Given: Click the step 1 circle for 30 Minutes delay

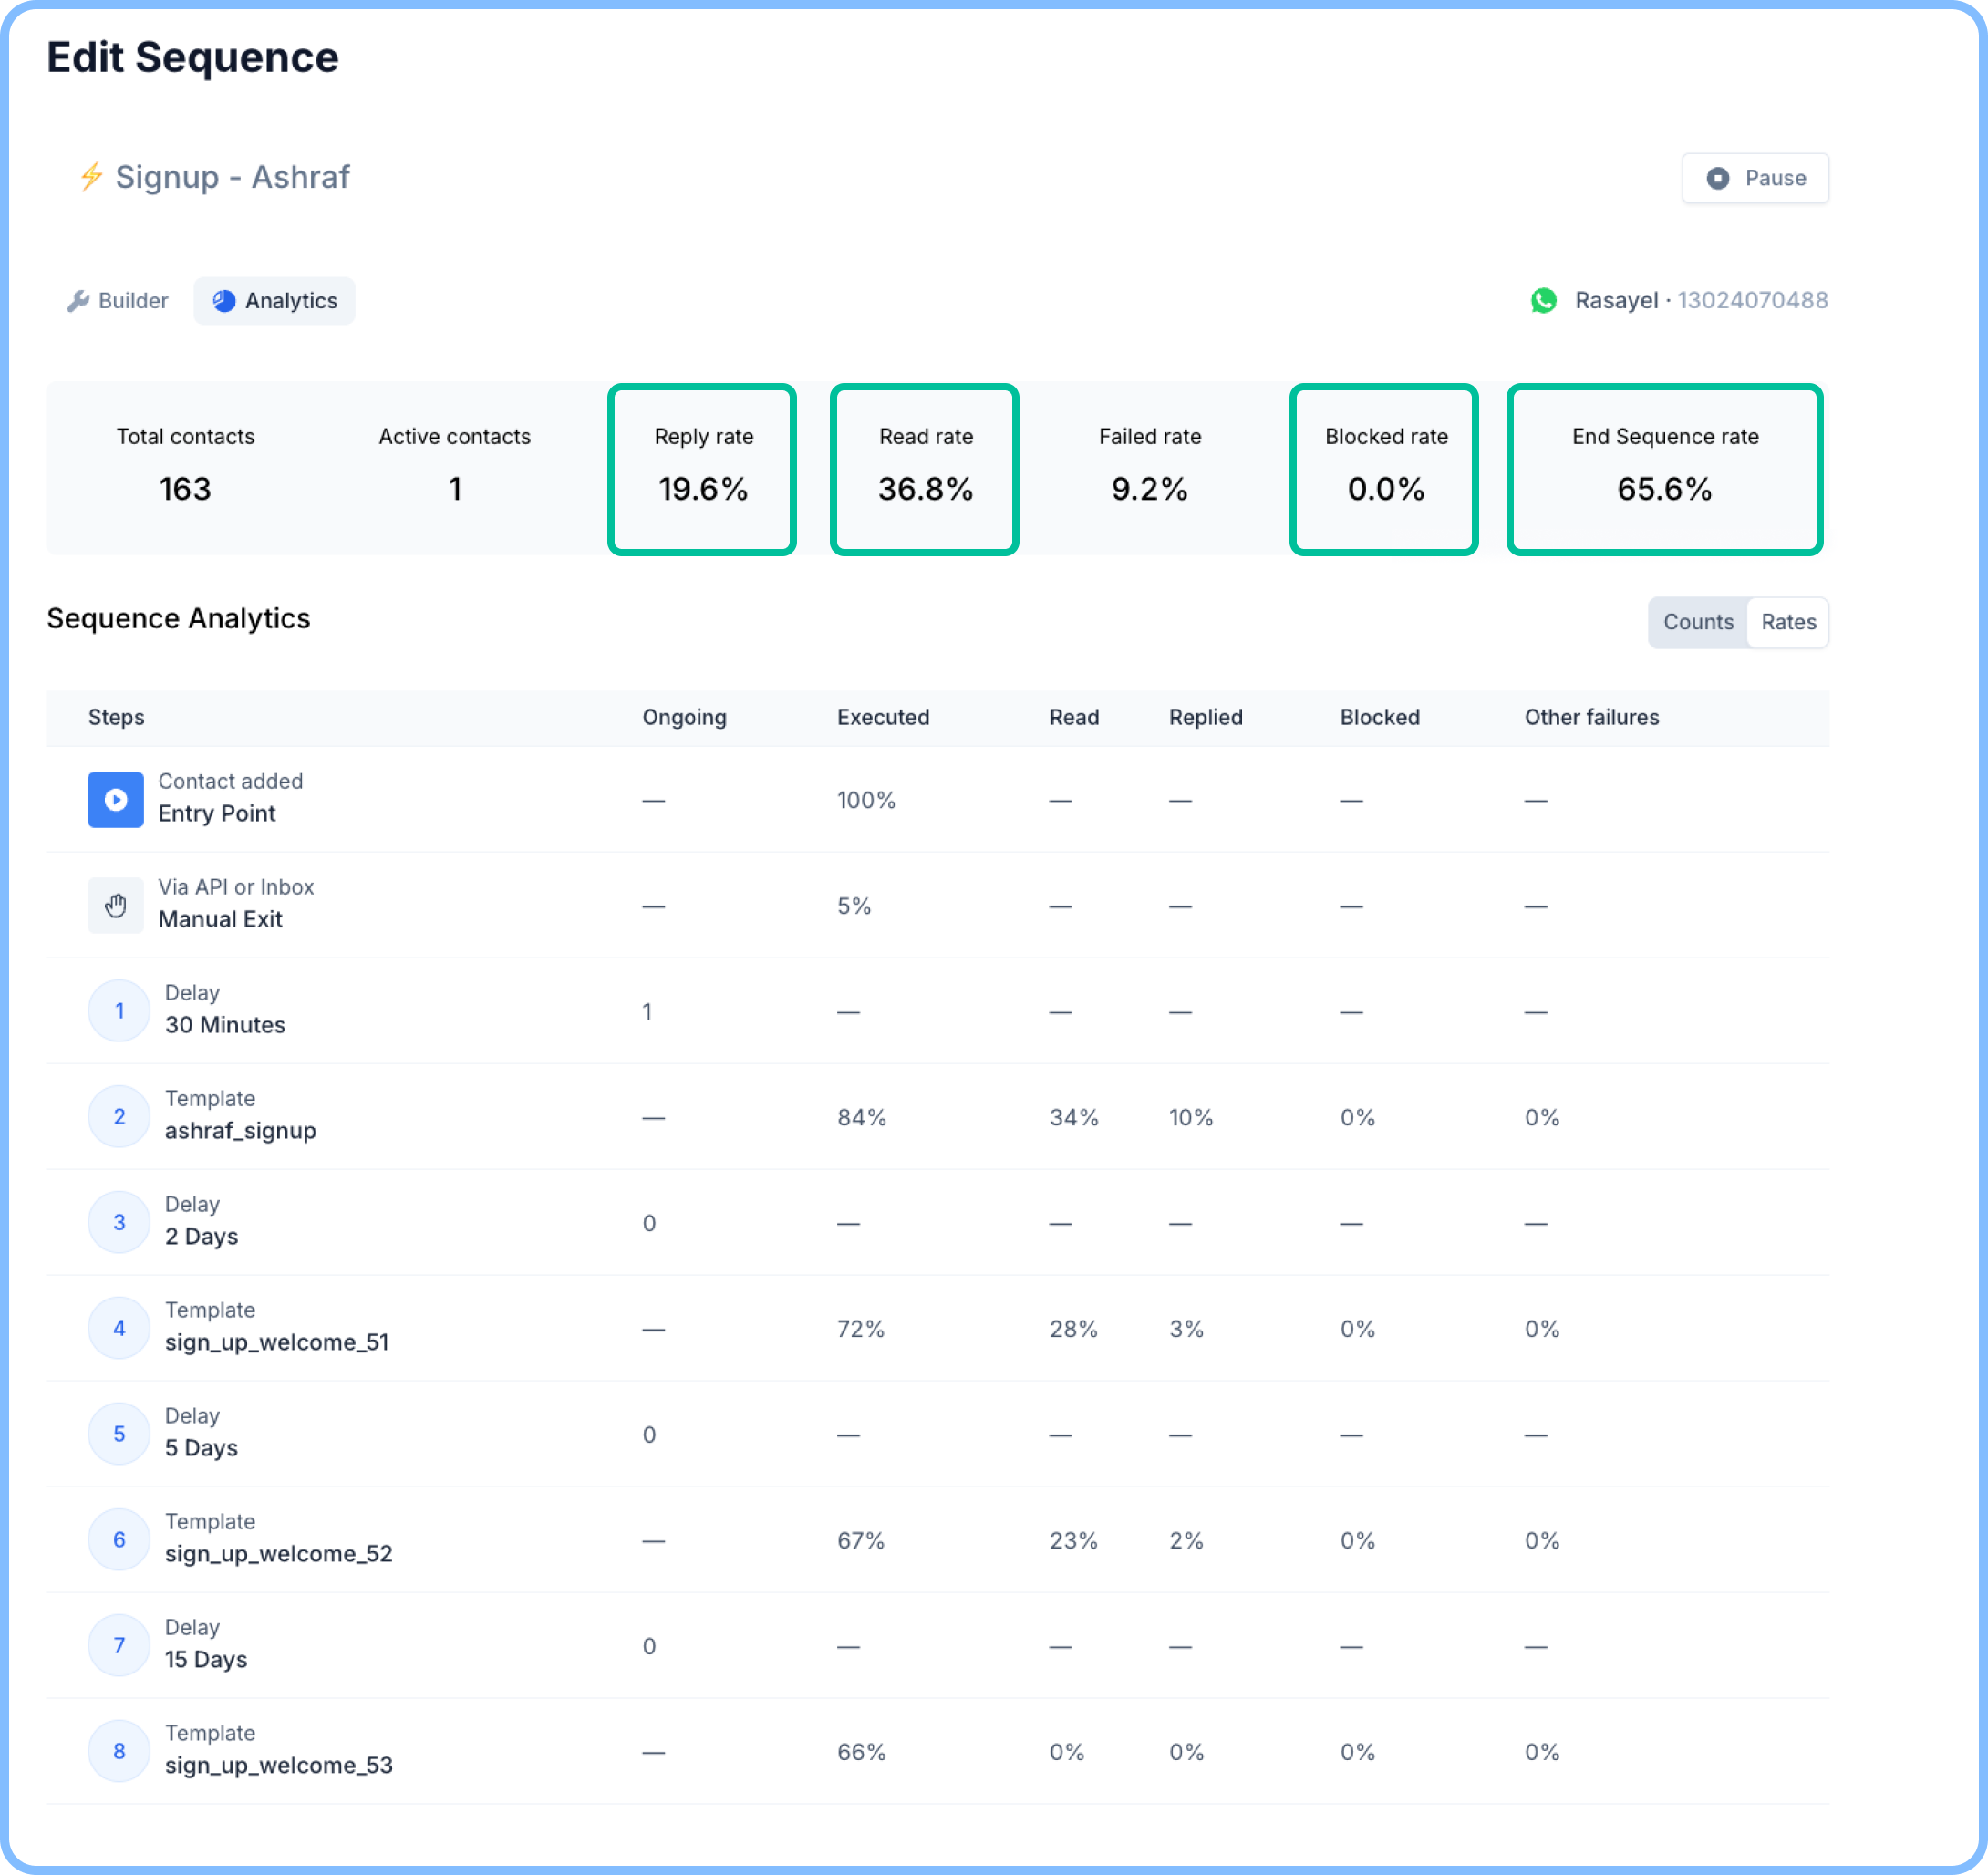Looking at the screenshot, I should (118, 1010).
